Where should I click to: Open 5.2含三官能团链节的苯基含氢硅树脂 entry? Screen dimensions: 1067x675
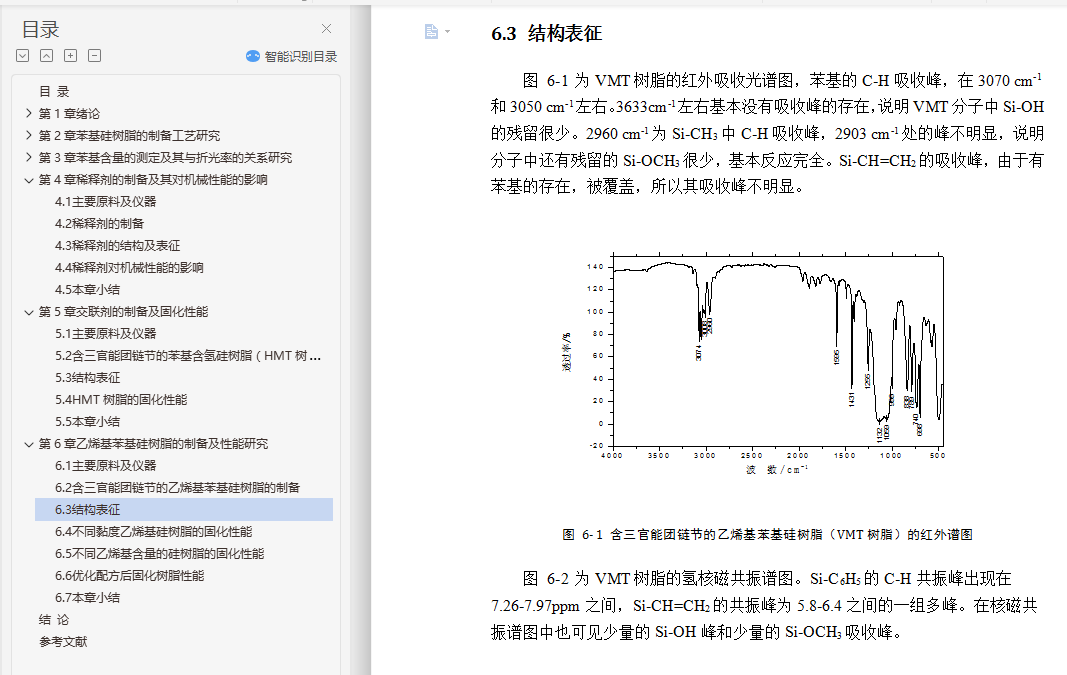coord(188,355)
